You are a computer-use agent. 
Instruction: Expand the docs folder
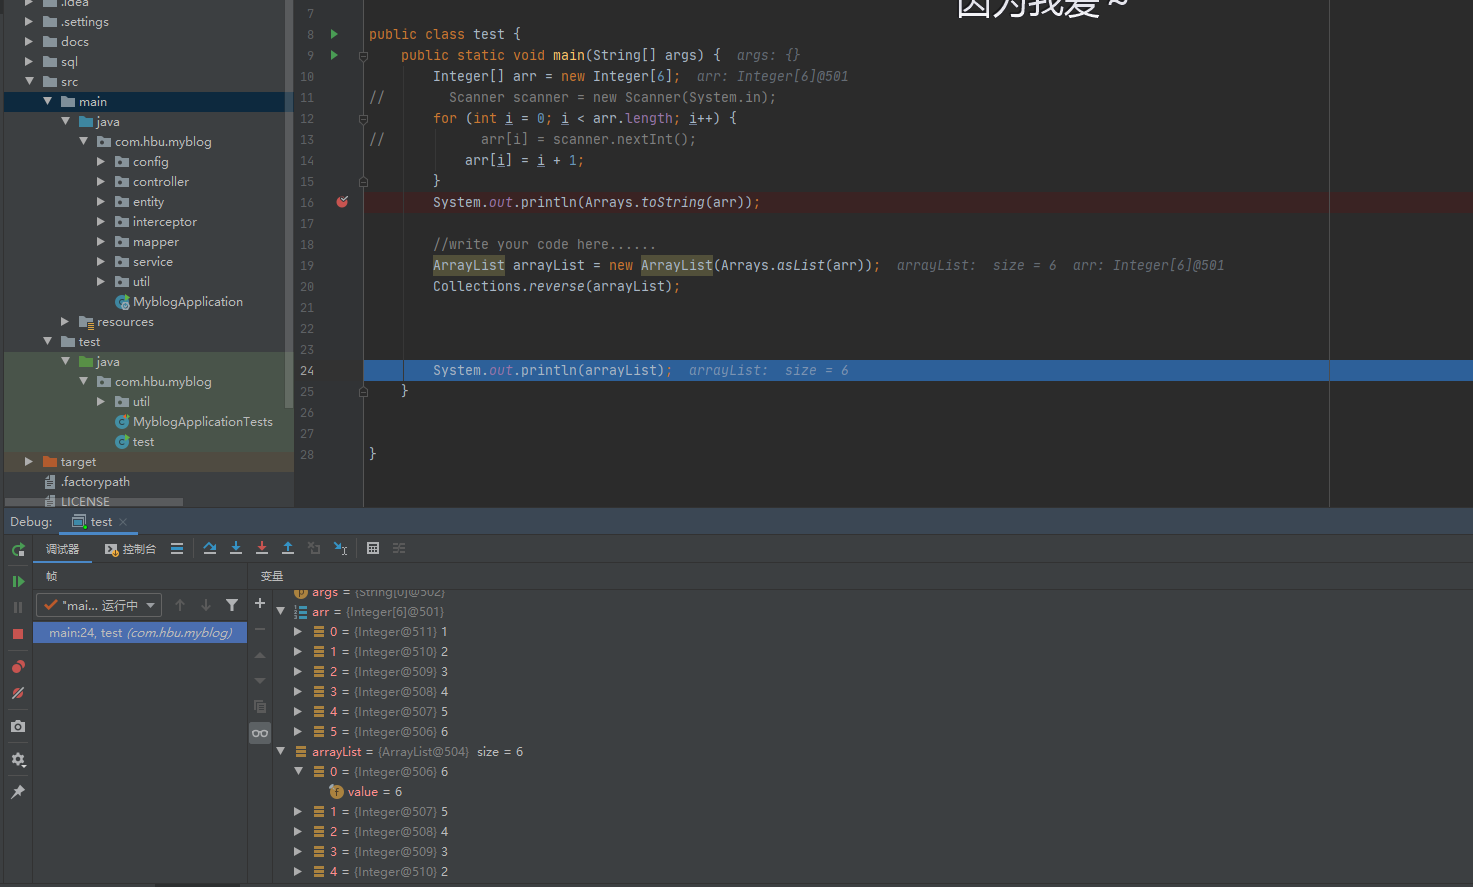point(29,41)
